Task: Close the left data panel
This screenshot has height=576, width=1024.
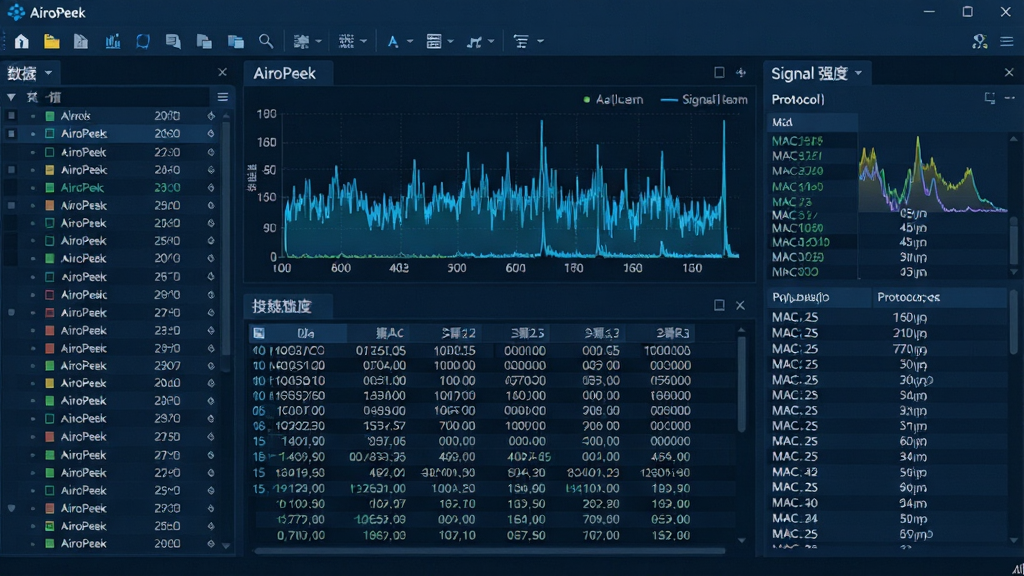Action: (x=223, y=72)
